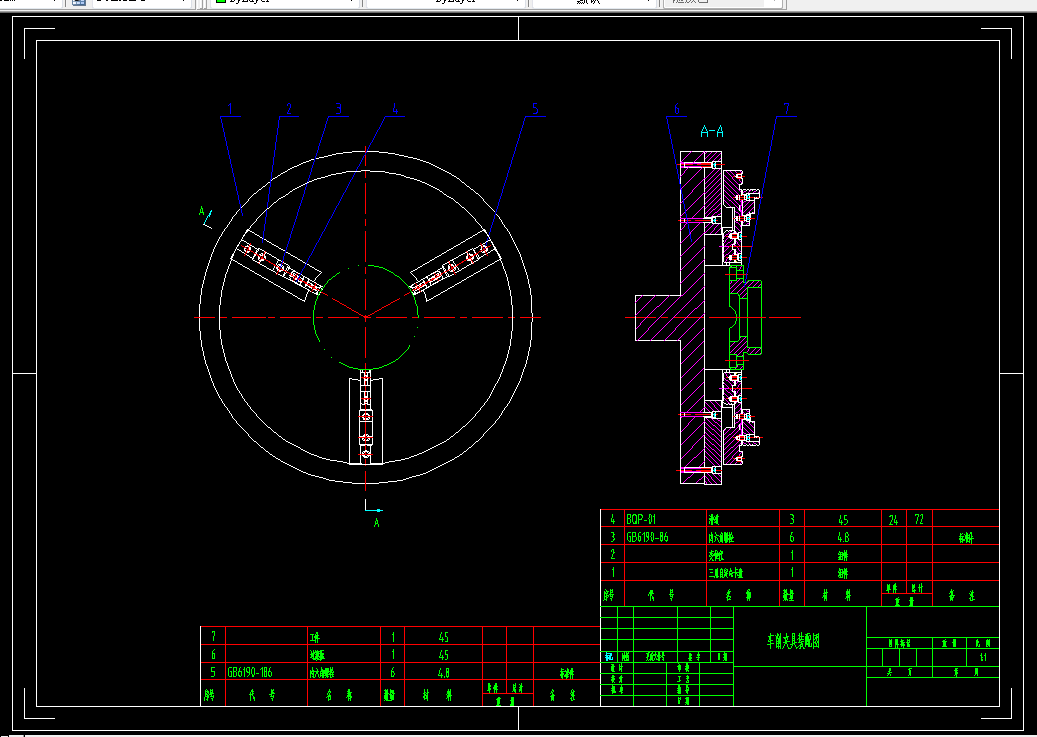The image size is (1037, 737).
Task: Click value 4.8 in the GB6190-86 row
Action: (843, 538)
